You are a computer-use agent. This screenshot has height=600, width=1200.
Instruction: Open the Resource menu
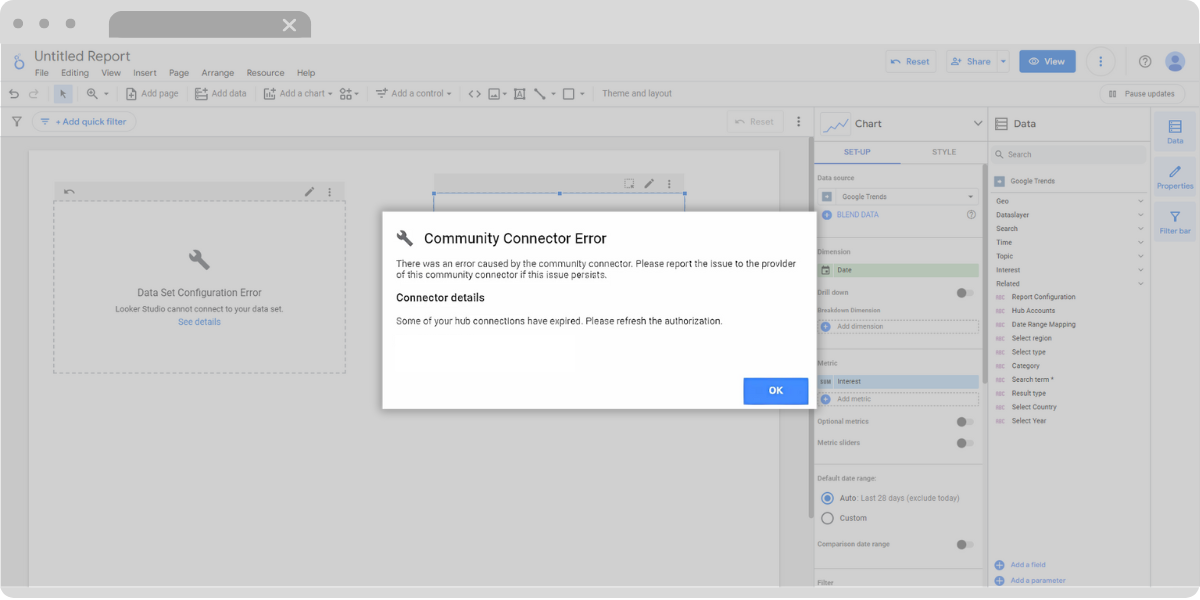click(265, 72)
